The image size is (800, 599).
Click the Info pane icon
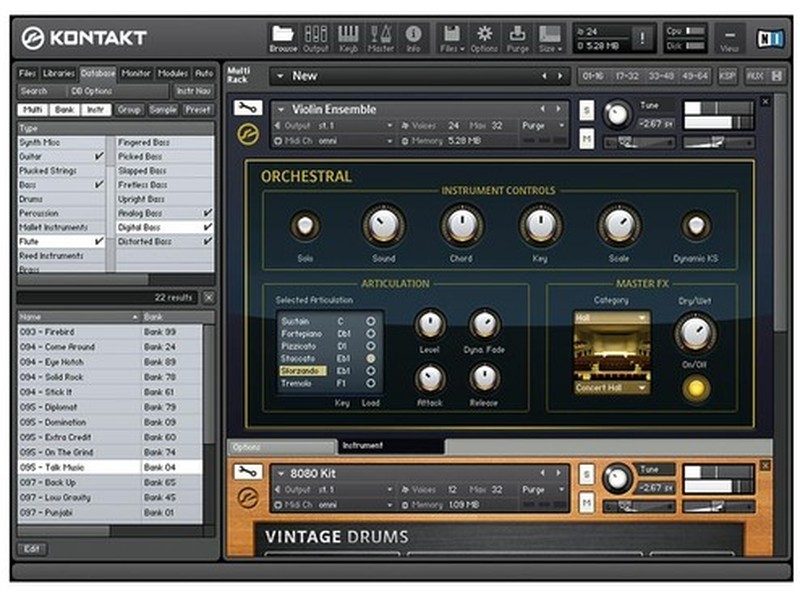tap(413, 38)
